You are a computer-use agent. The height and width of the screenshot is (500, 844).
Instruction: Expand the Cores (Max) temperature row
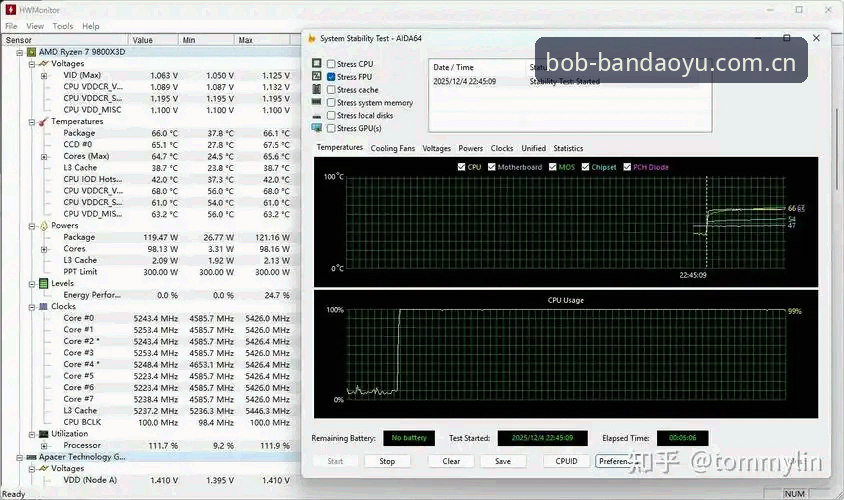coord(44,157)
